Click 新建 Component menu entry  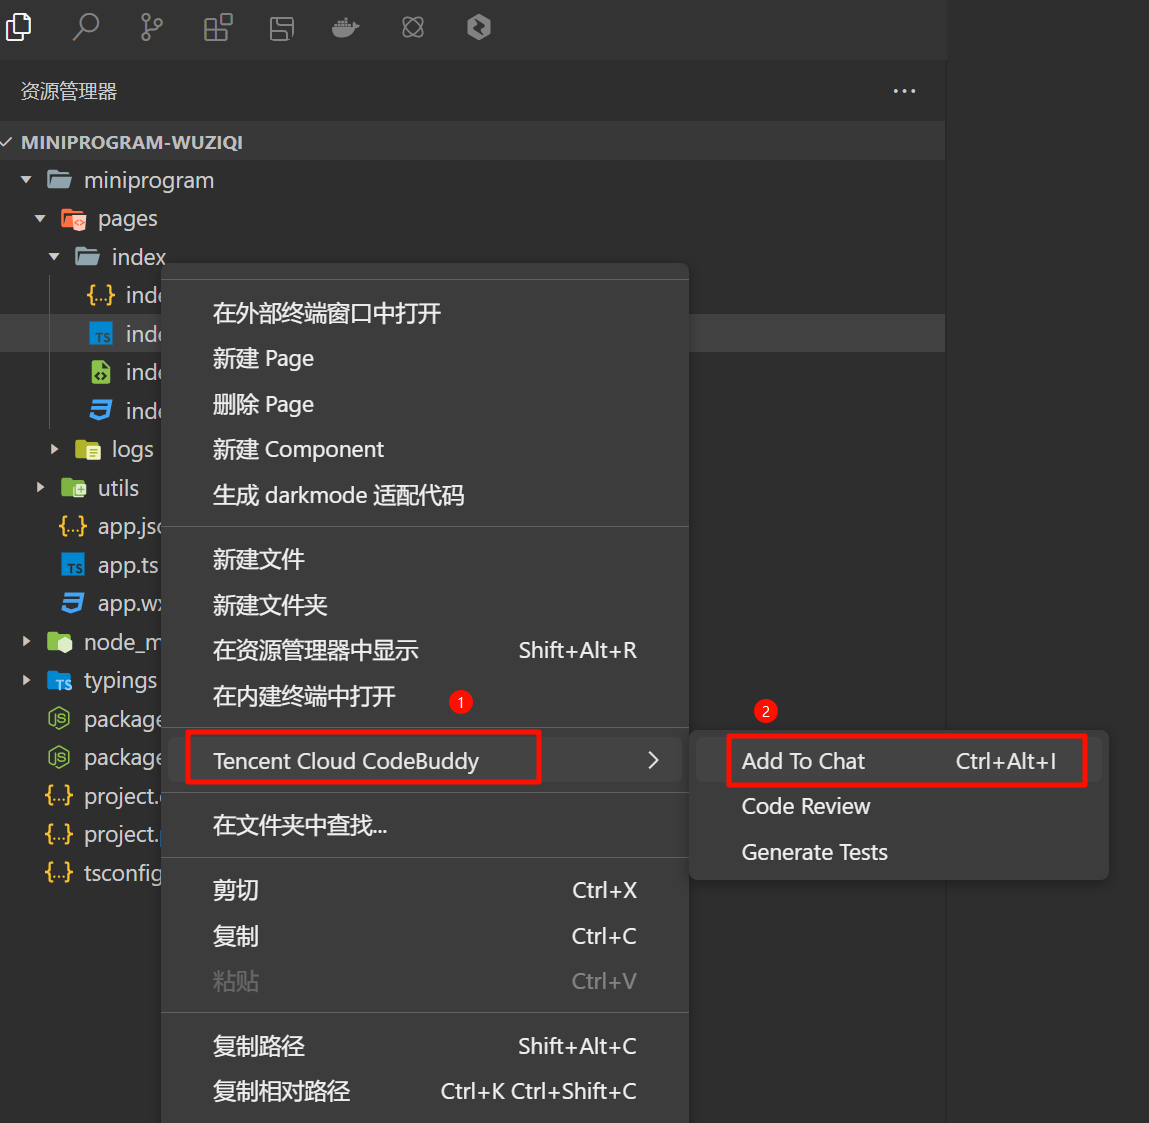click(x=298, y=450)
